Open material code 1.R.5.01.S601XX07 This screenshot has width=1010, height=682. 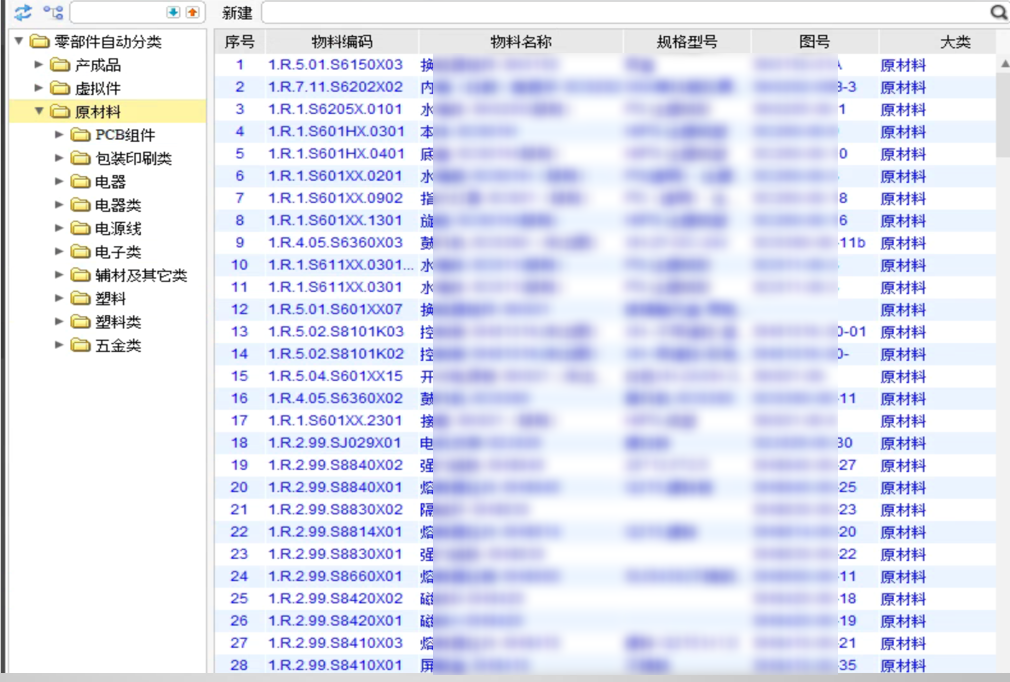(335, 309)
